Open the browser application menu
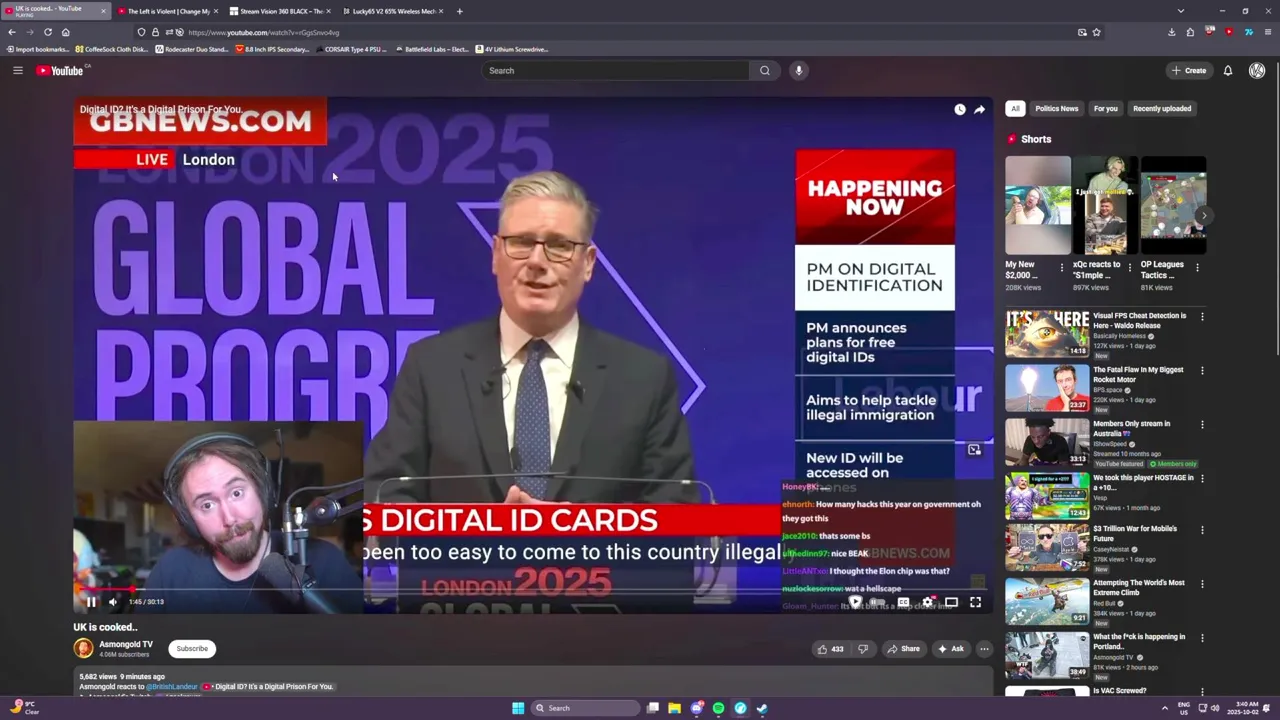 1268,32
